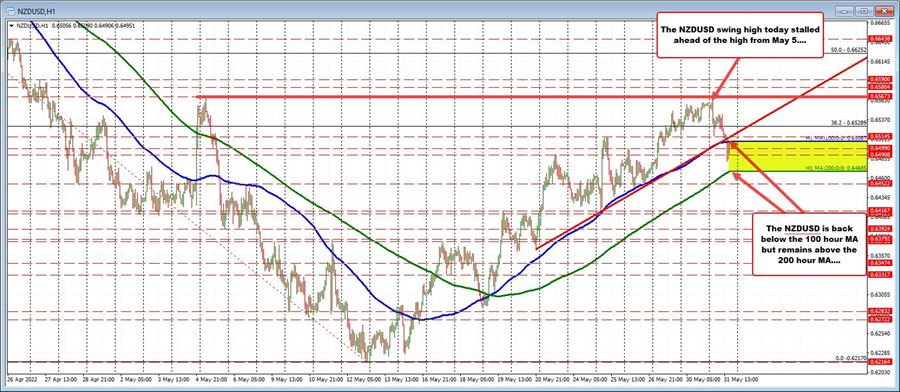The image size is (900, 392).
Task: Select the 0.0 - 0.62170 Fibonacci label
Action: (851, 359)
